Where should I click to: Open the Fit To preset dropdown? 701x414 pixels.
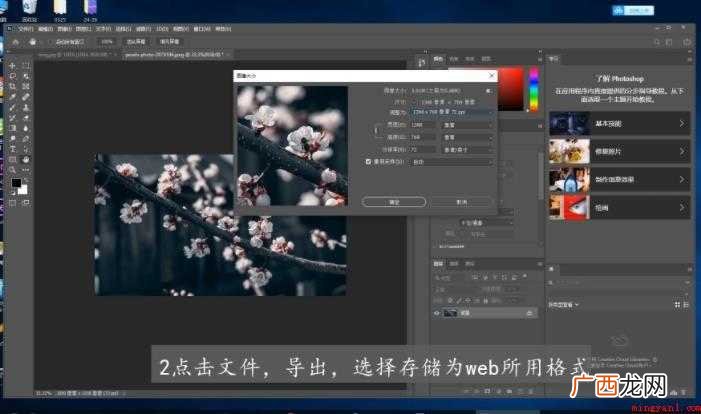[453, 113]
